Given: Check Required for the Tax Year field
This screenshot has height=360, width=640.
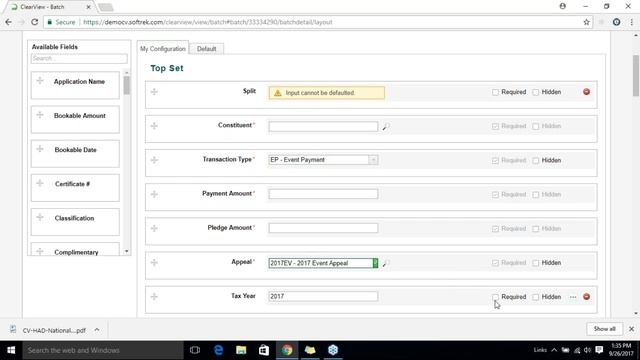Looking at the screenshot, I should [495, 297].
